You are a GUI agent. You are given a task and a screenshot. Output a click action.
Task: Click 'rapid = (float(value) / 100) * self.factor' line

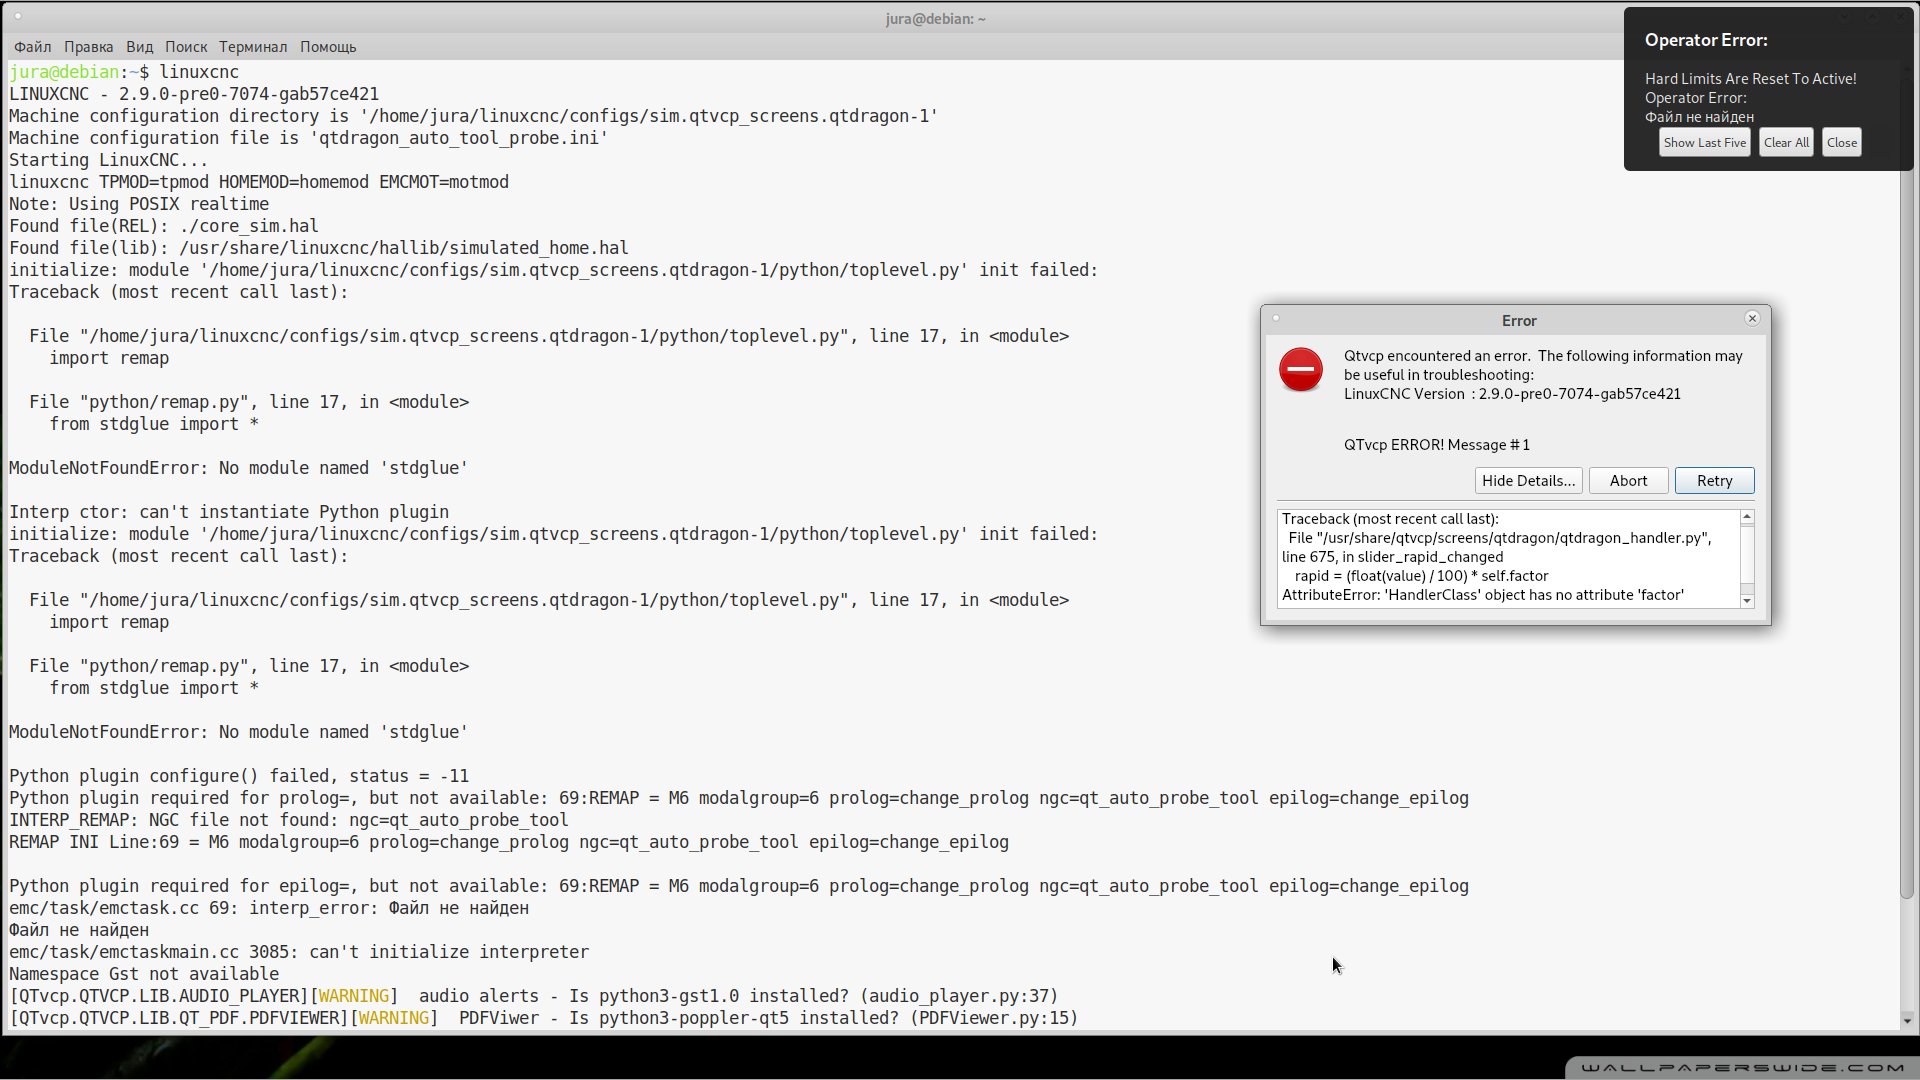(1421, 576)
